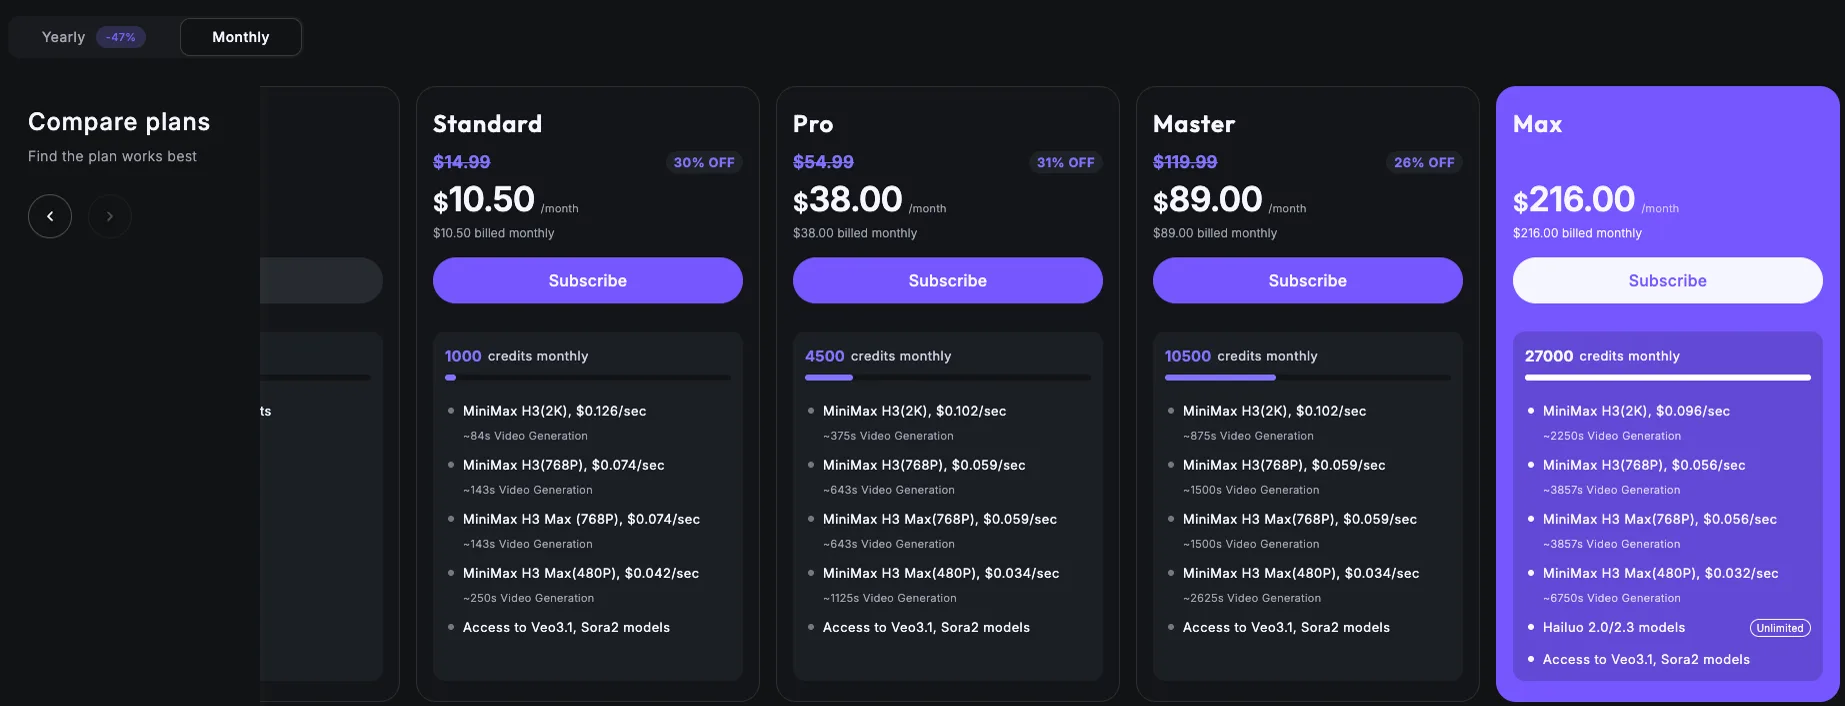Click 'Access to Veo3.1, Sora2 models' in Pro

(926, 627)
